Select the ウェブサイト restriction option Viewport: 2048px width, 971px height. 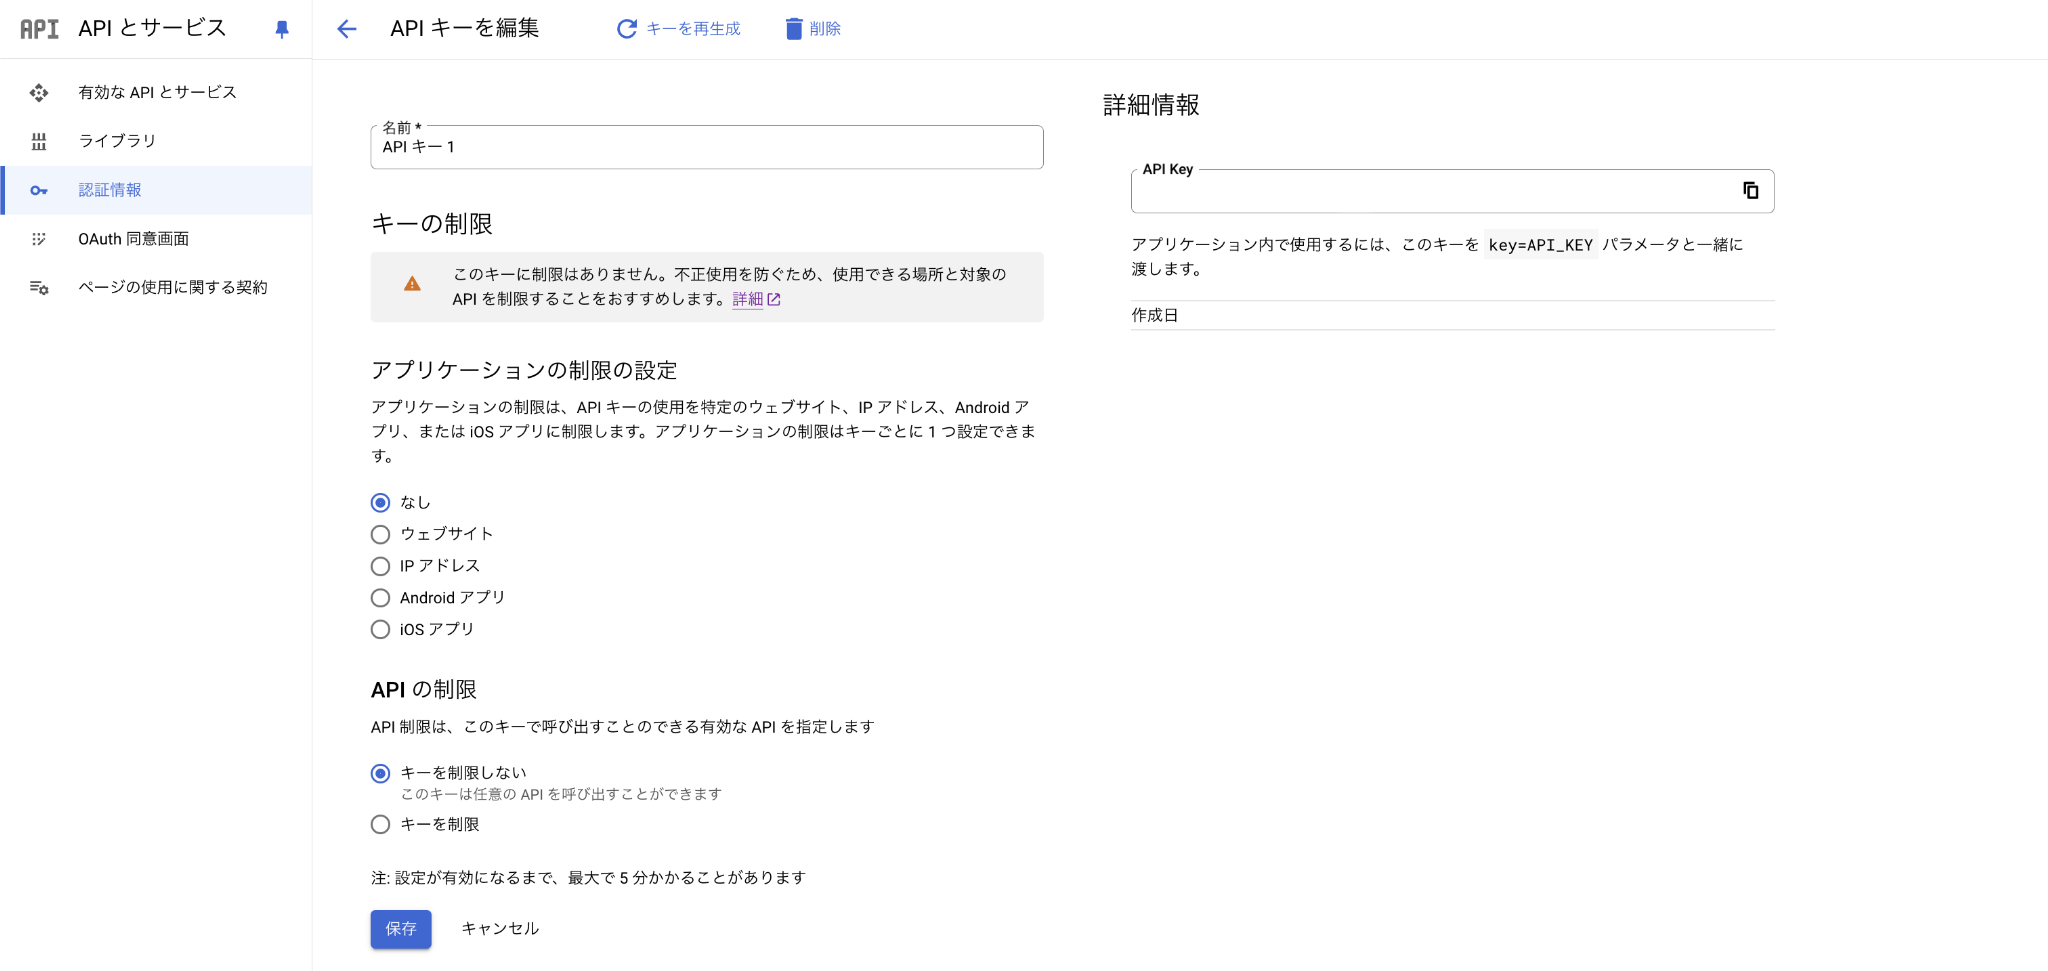(x=380, y=534)
